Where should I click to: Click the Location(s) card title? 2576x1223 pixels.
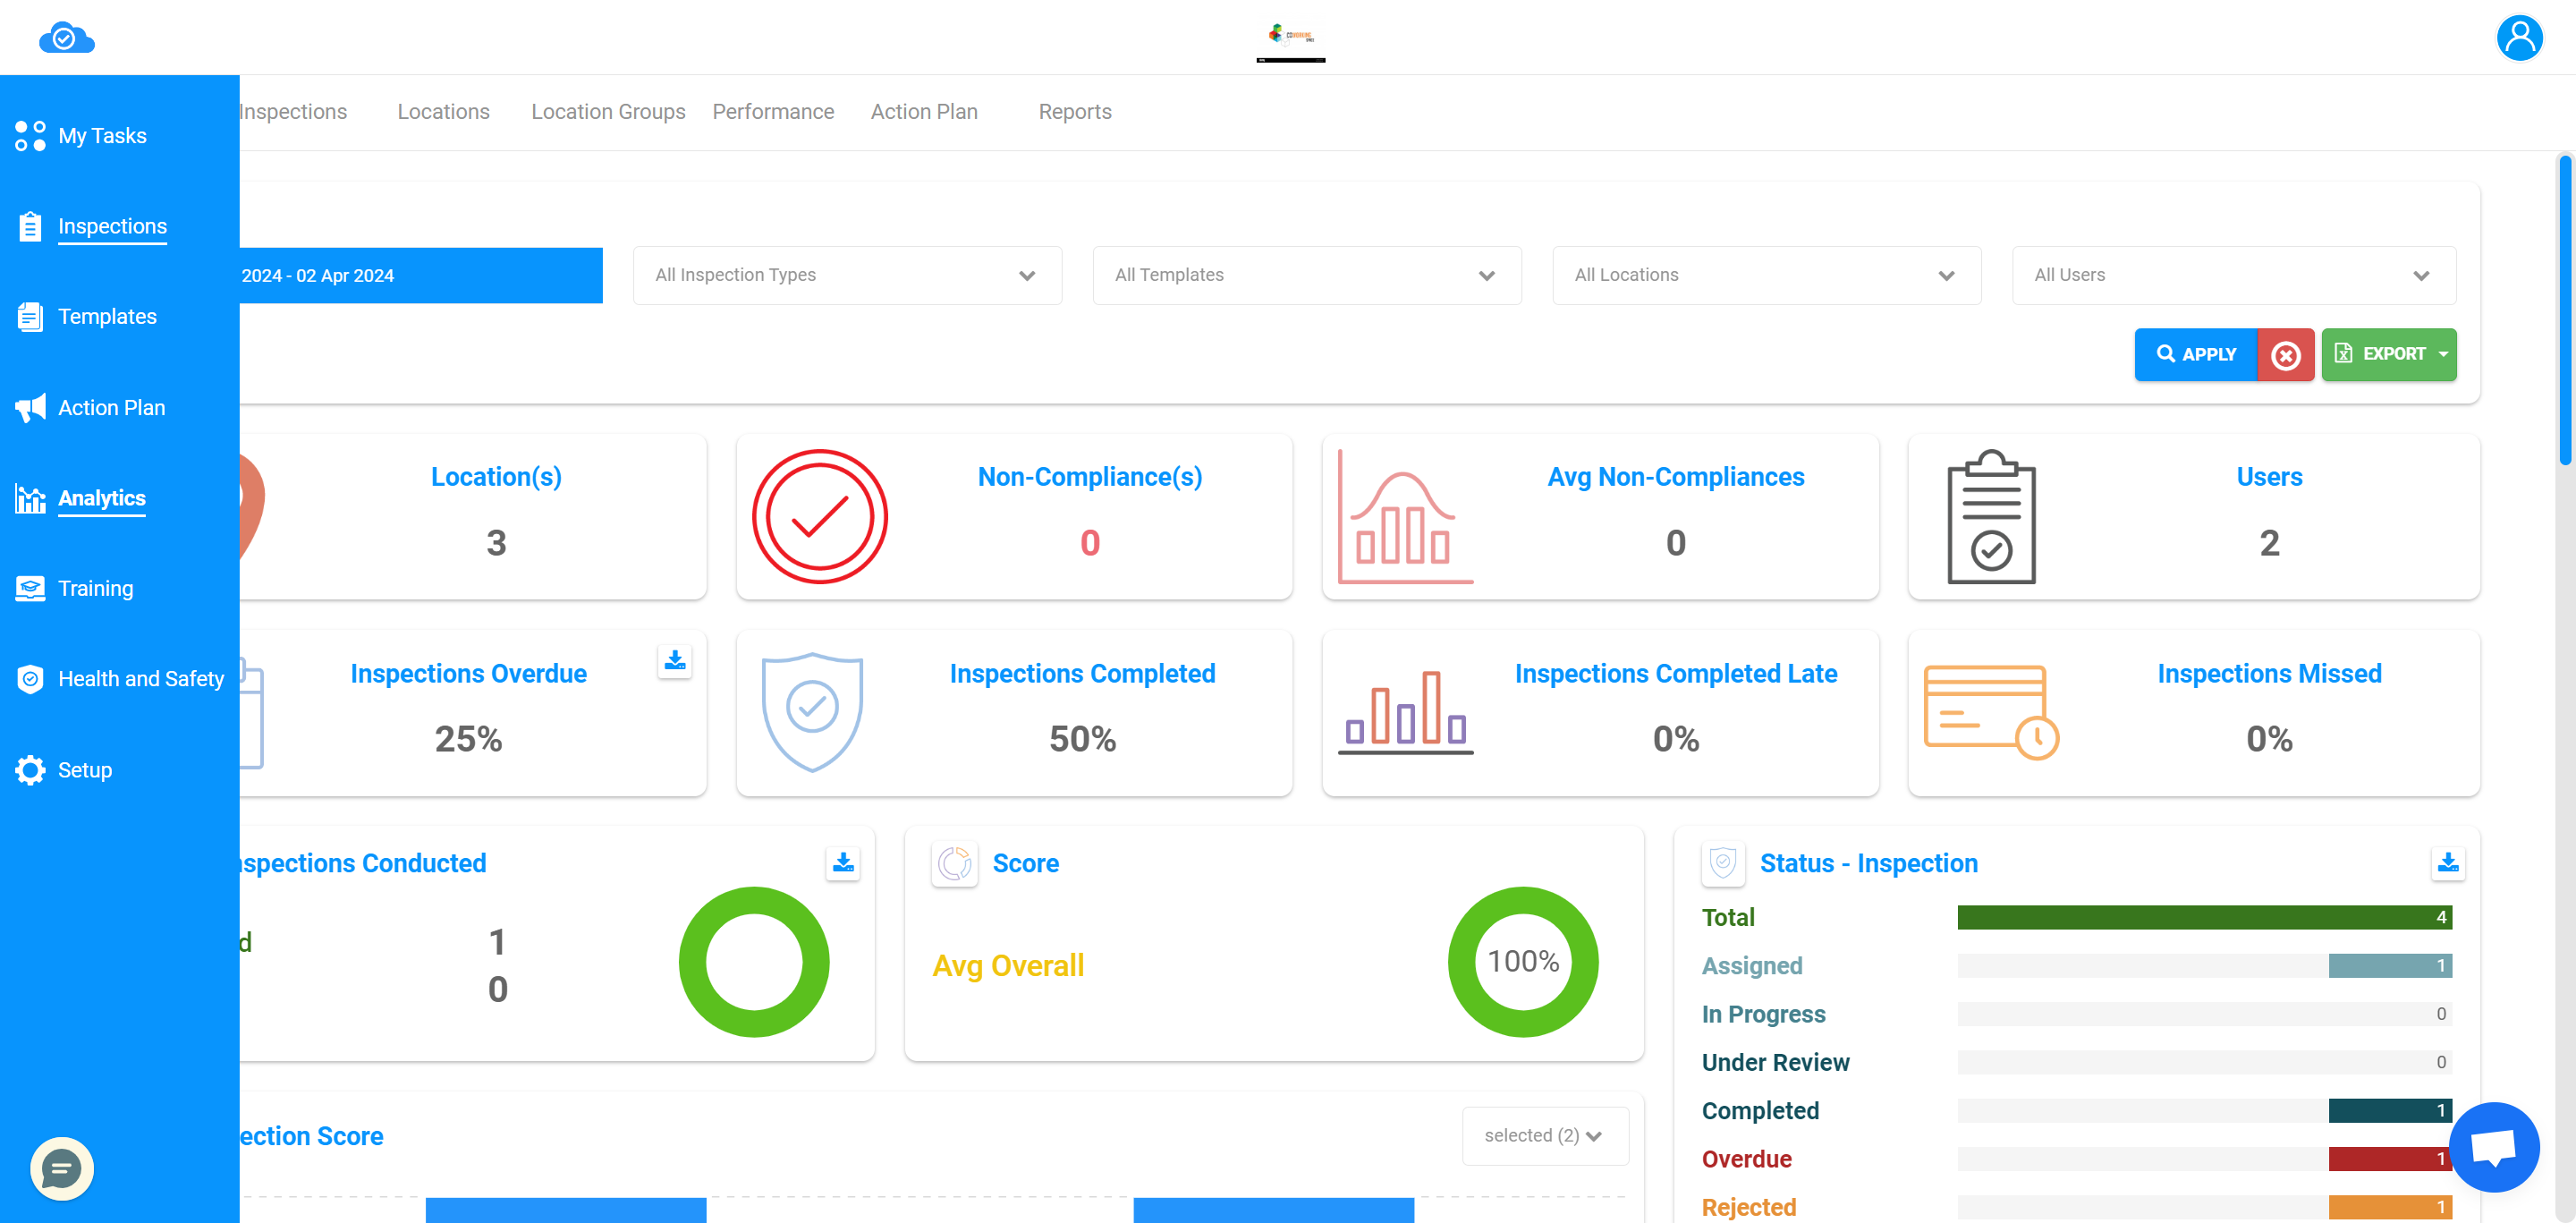click(x=496, y=477)
